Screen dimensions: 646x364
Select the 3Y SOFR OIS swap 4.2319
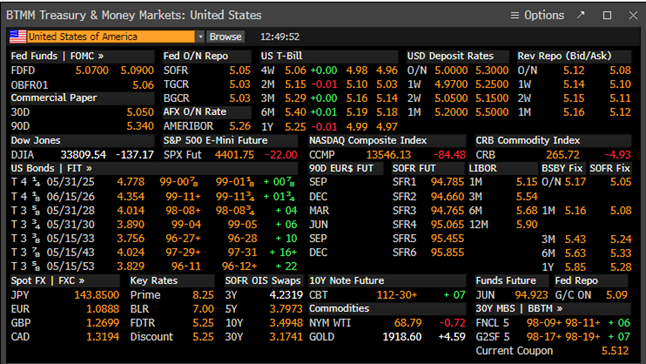[286, 296]
